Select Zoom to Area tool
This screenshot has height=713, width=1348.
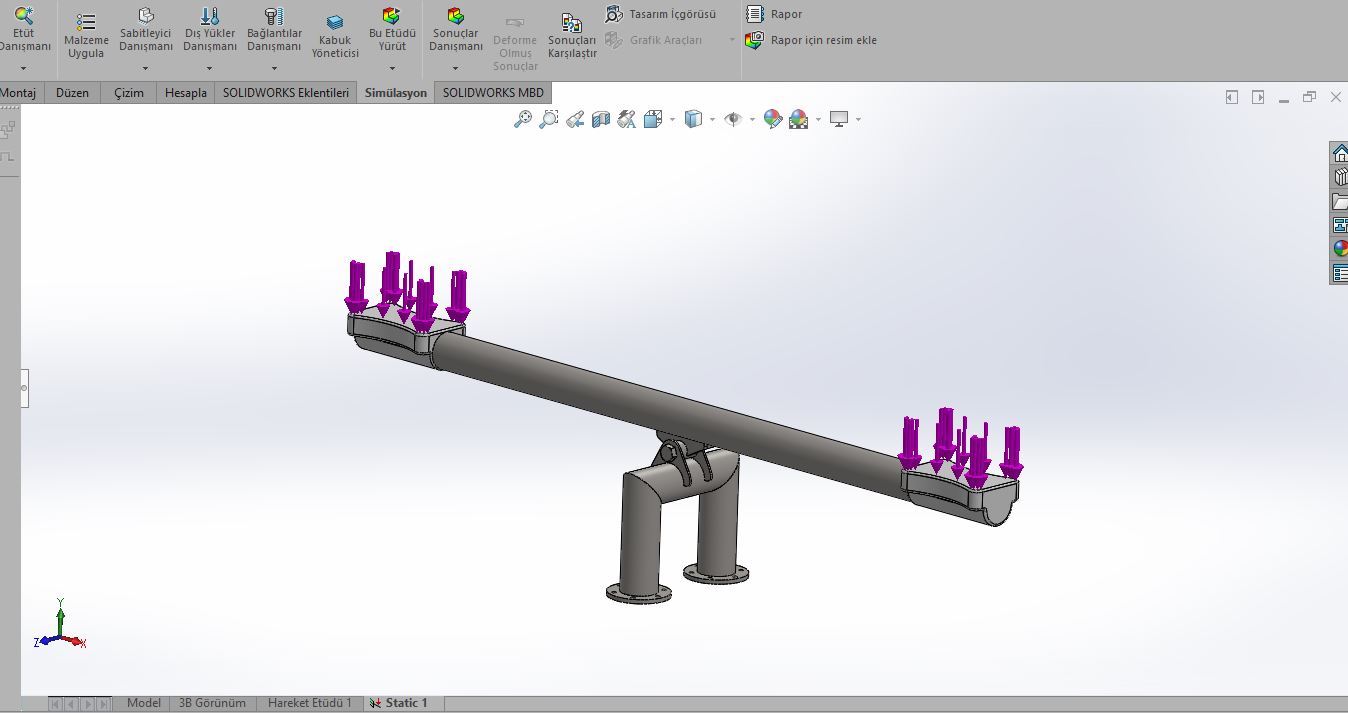[x=548, y=119]
